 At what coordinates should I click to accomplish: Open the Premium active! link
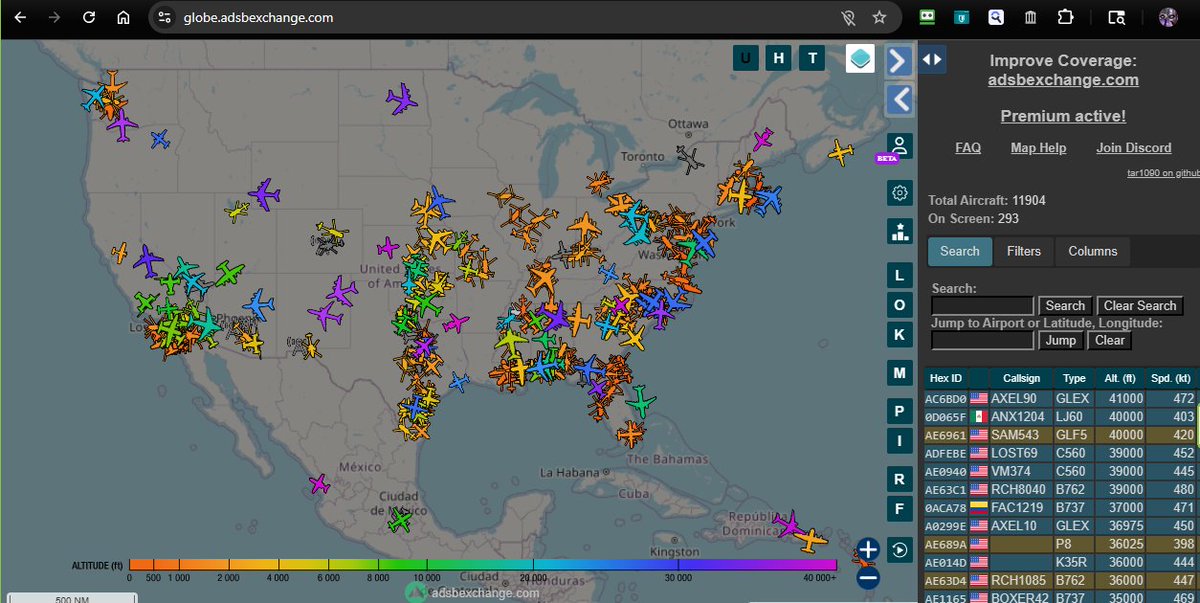click(x=1063, y=116)
